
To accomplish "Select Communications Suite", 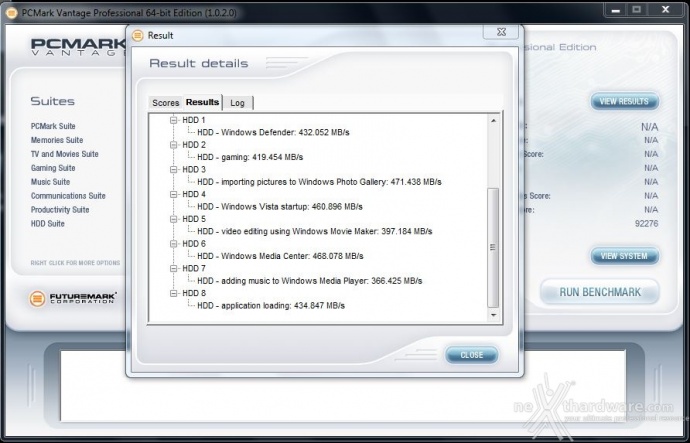I will pyautogui.click(x=68, y=196).
